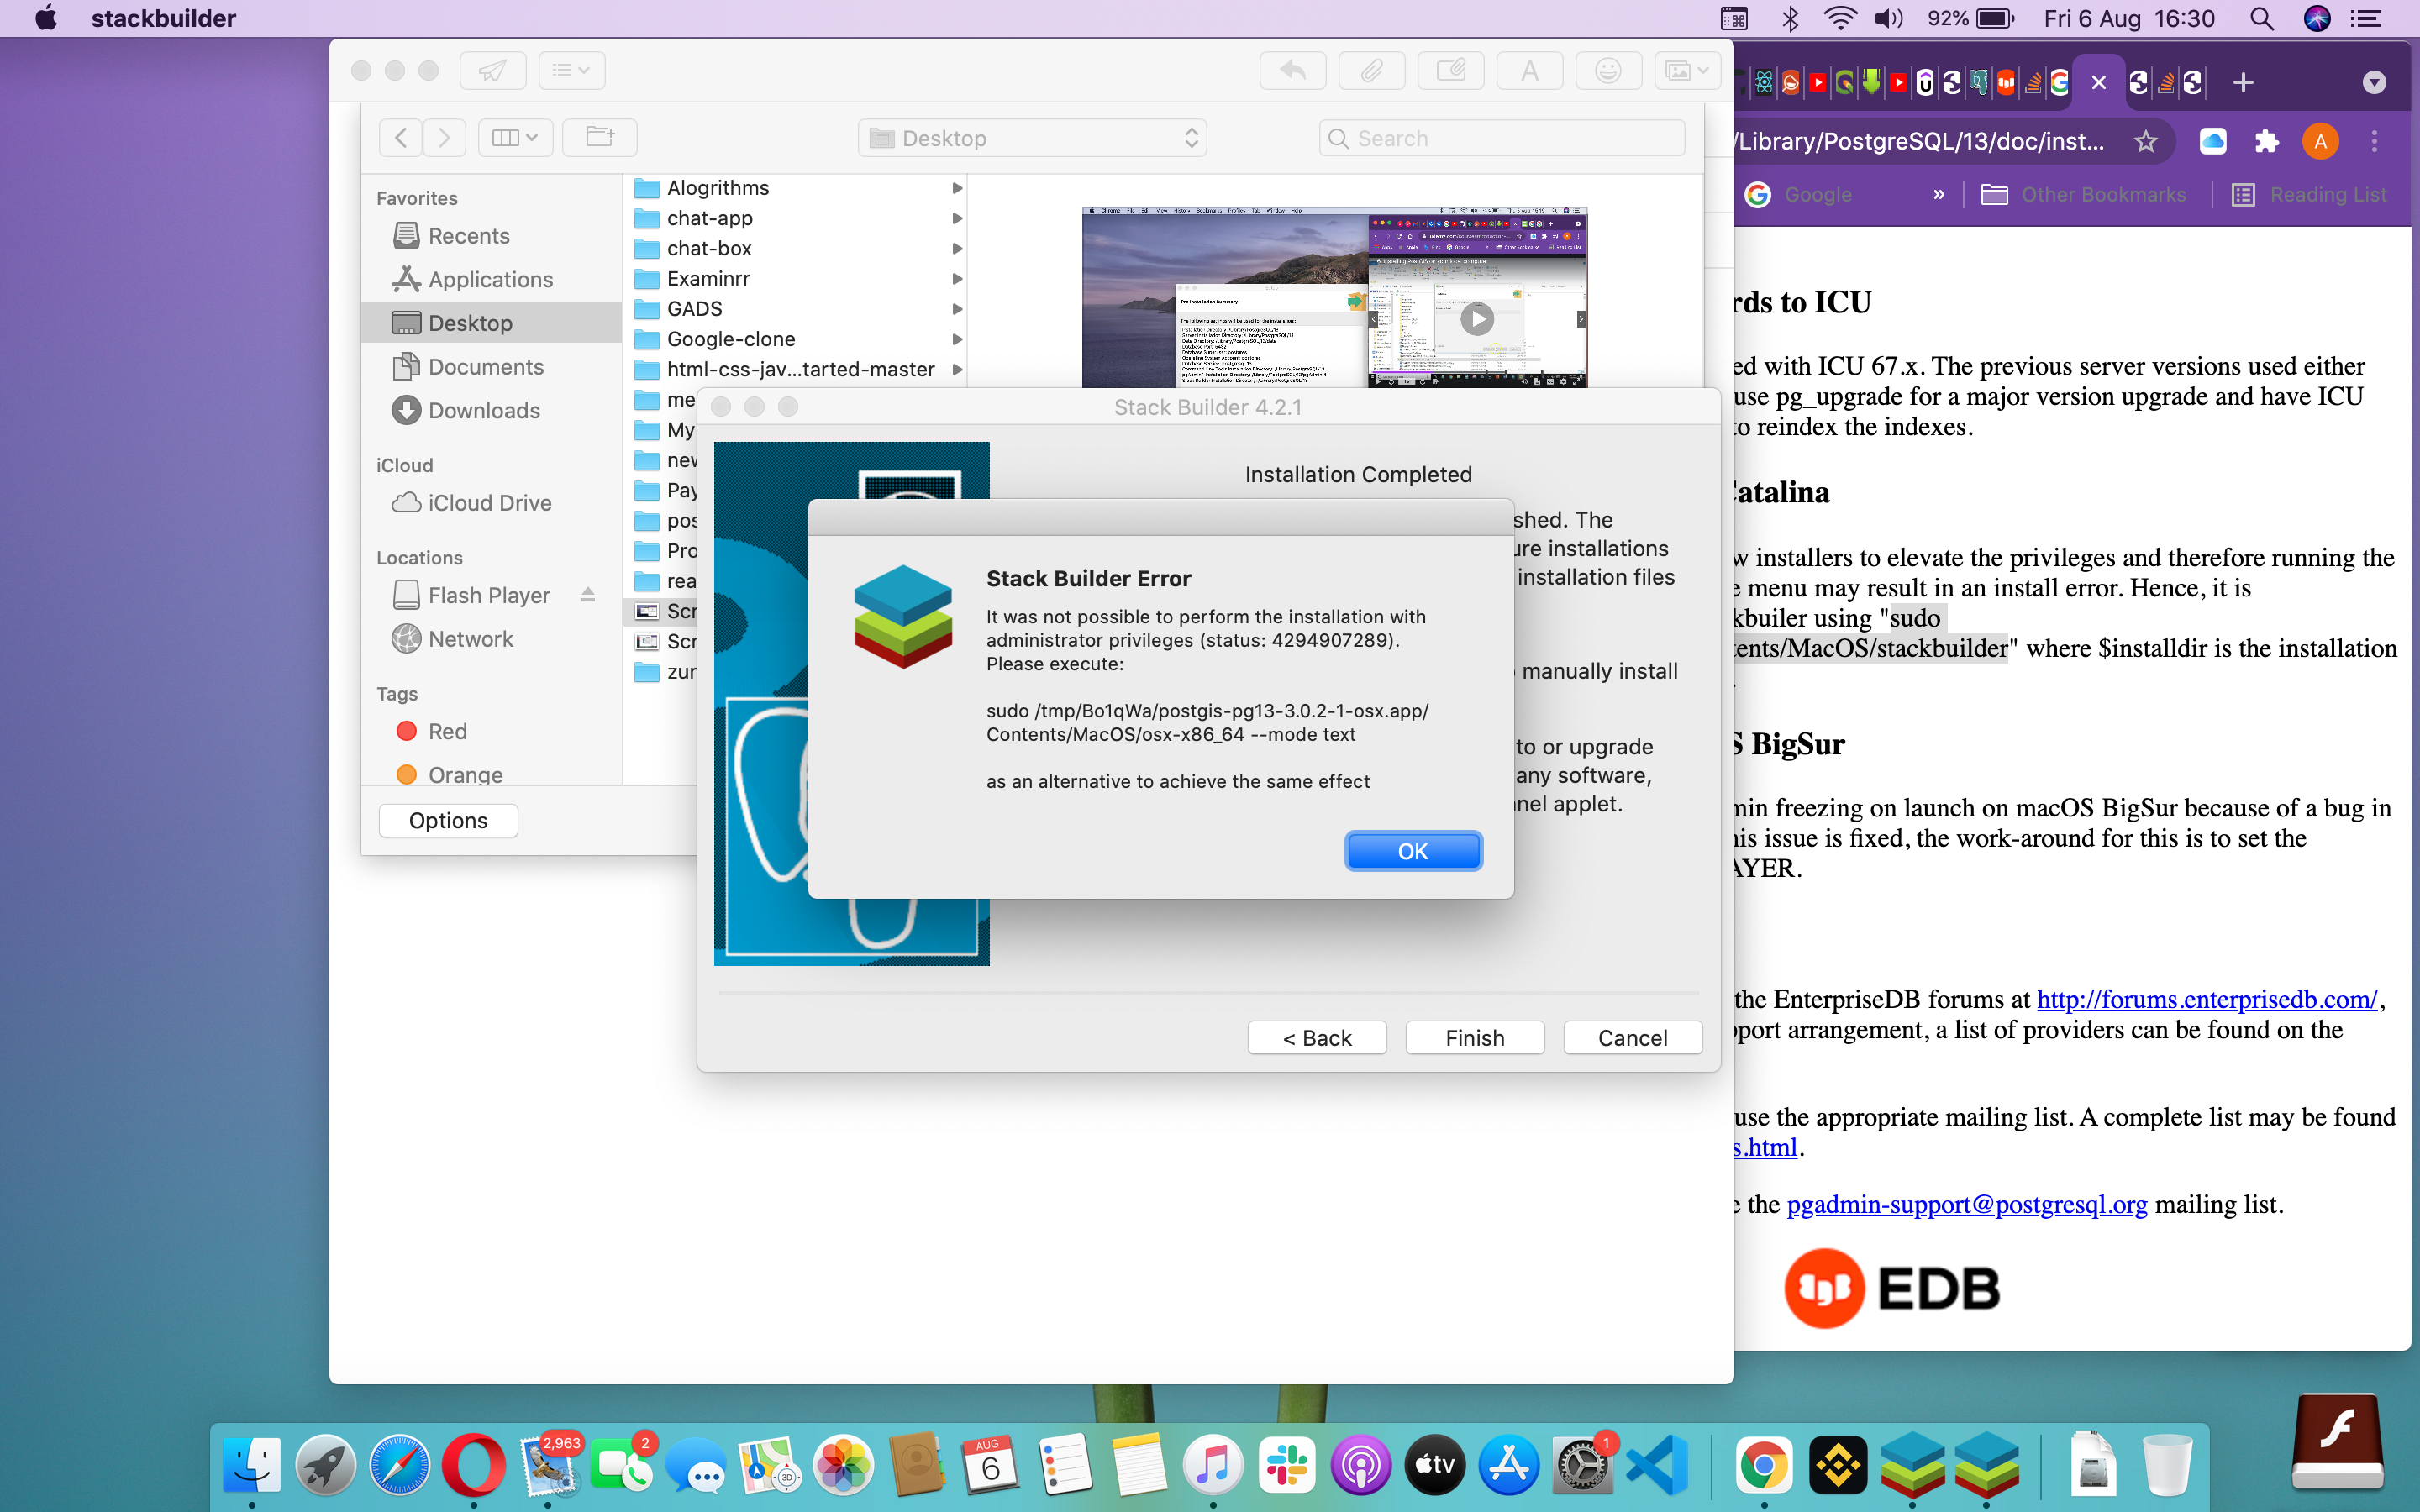
Task: Open Finder from the Dock
Action: [x=251, y=1465]
